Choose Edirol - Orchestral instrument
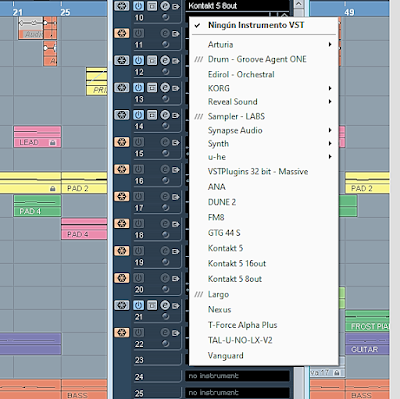Viewport: 400px width, 399px height. [241, 74]
